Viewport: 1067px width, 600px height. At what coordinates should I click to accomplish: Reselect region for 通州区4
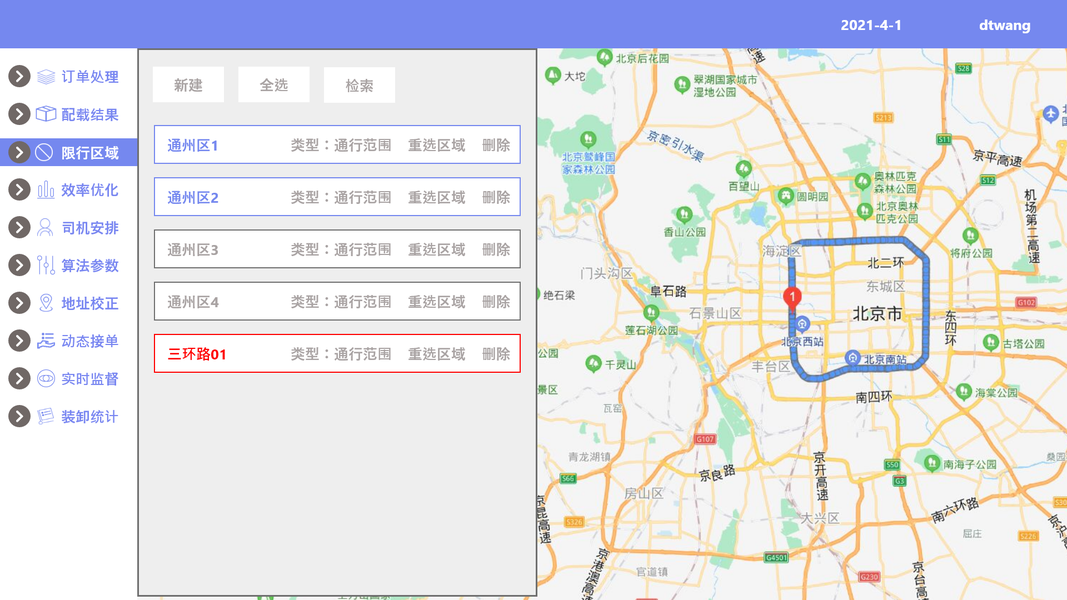coord(436,301)
